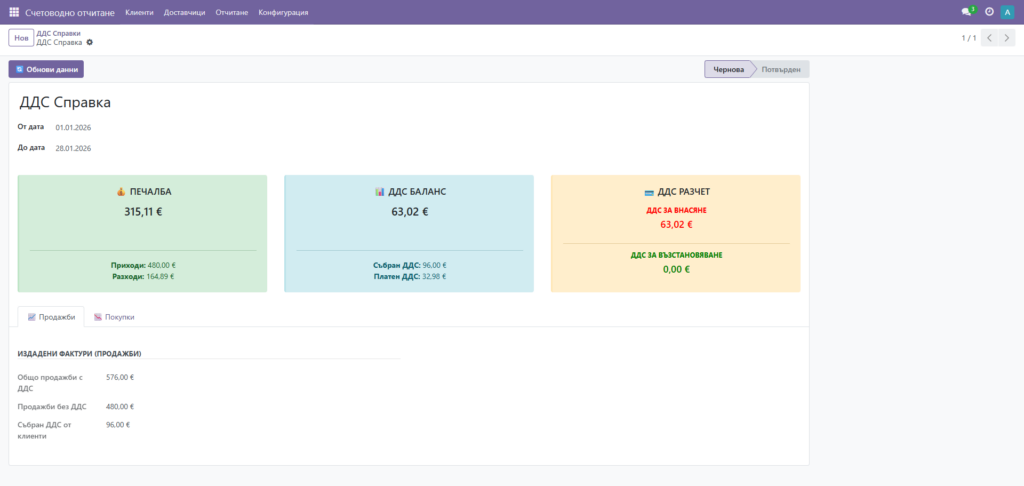Screen dimensions: 1024x486
Task: Click the refresh icon in Обнови данни
Action: point(19,69)
